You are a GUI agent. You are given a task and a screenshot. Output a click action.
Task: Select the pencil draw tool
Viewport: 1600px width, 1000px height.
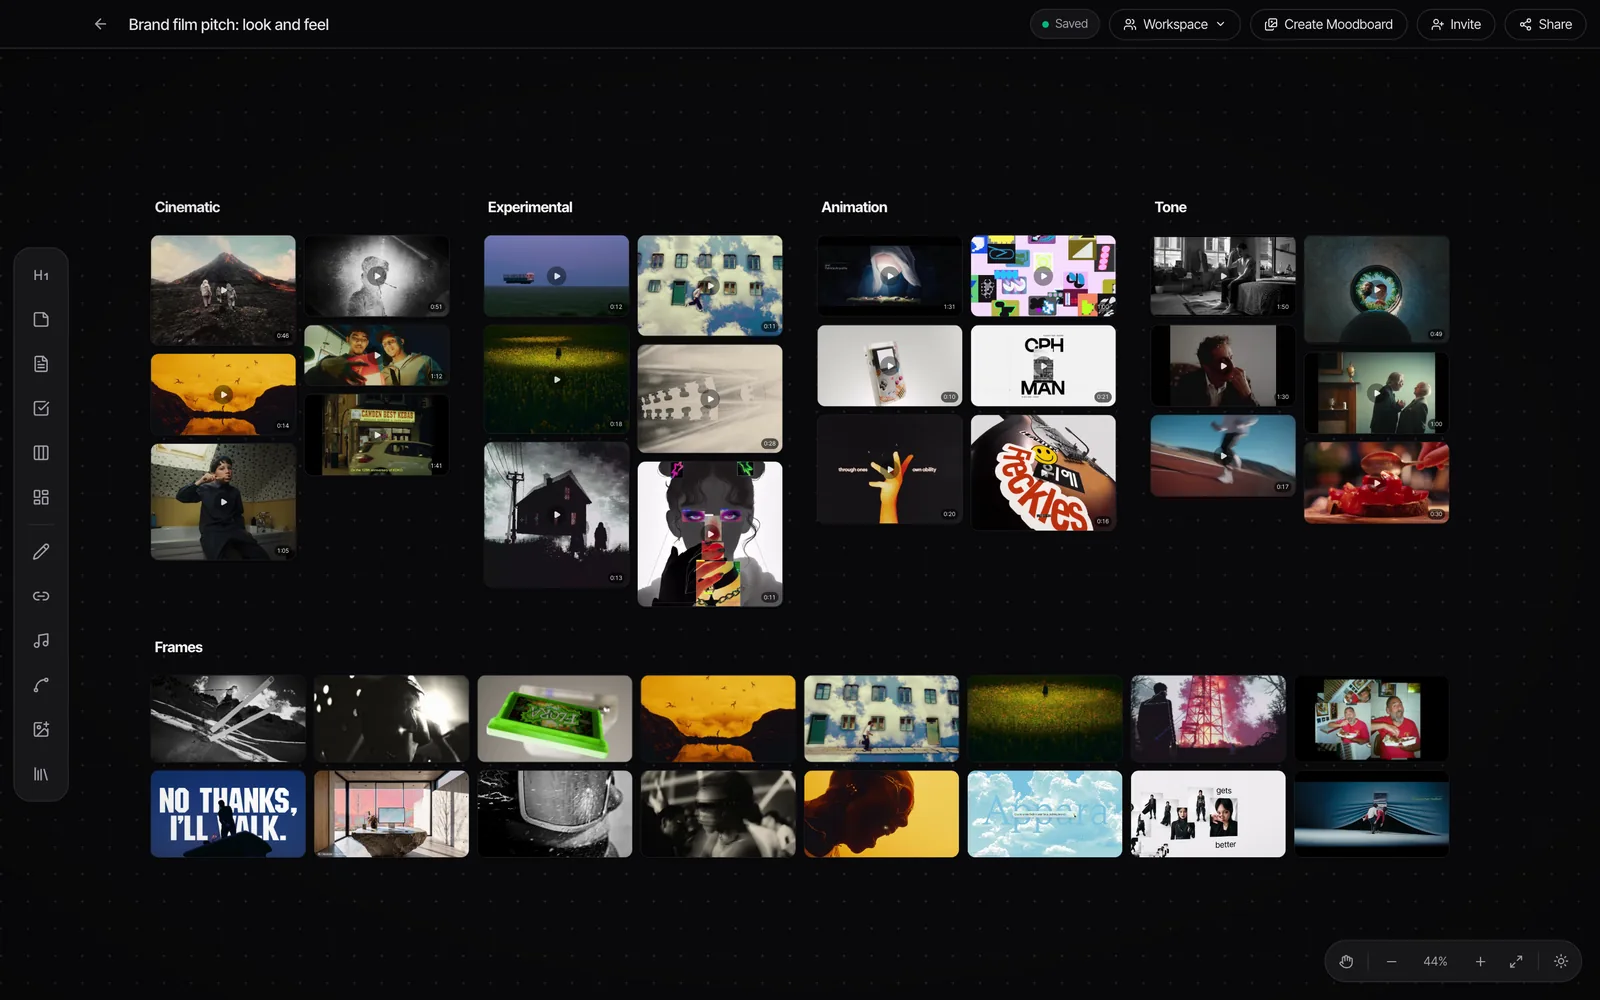point(41,551)
